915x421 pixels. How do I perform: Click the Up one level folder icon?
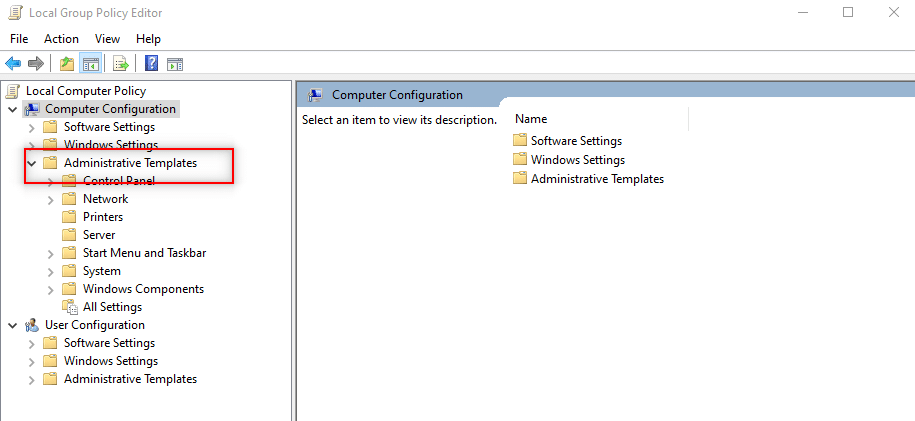(x=67, y=64)
